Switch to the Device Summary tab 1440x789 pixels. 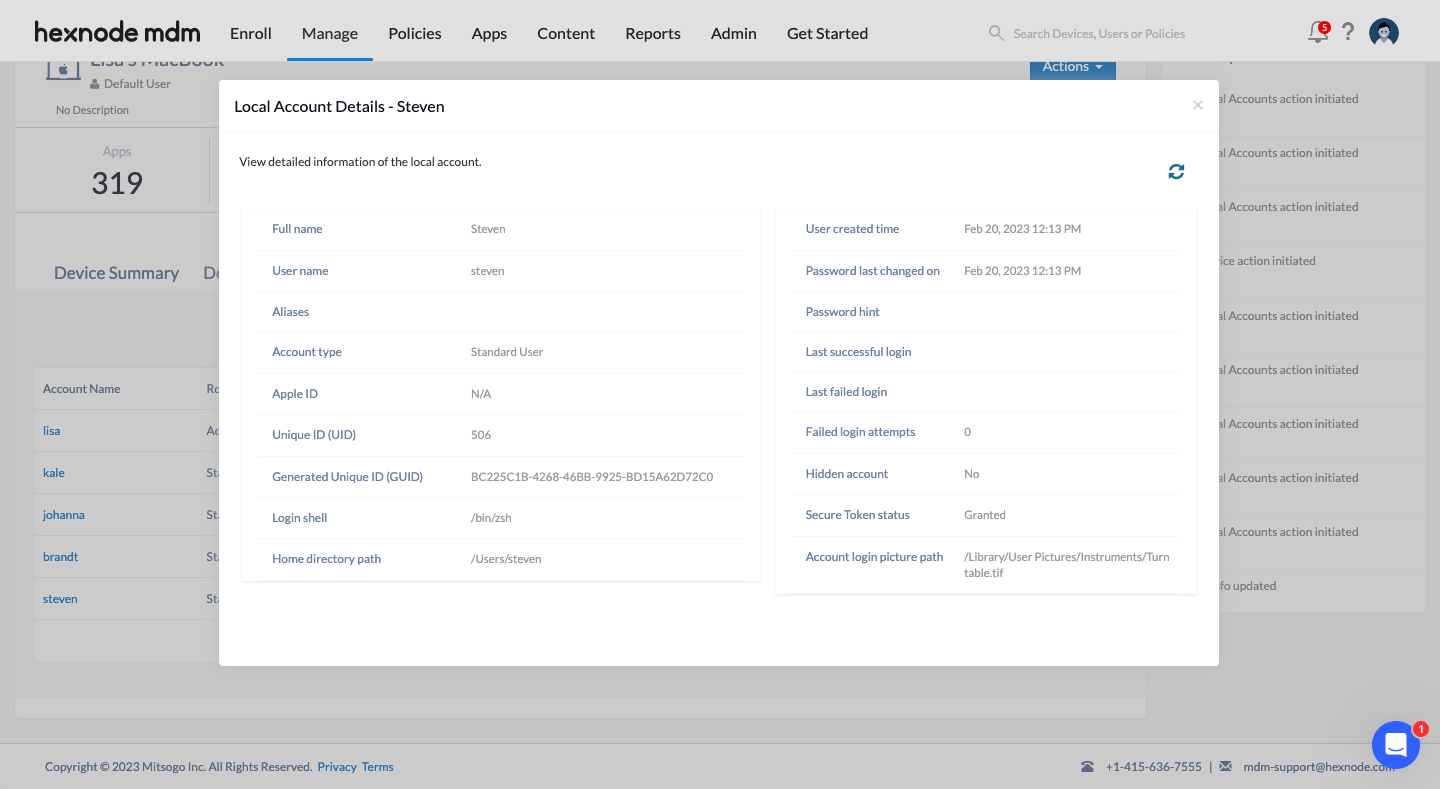point(116,273)
